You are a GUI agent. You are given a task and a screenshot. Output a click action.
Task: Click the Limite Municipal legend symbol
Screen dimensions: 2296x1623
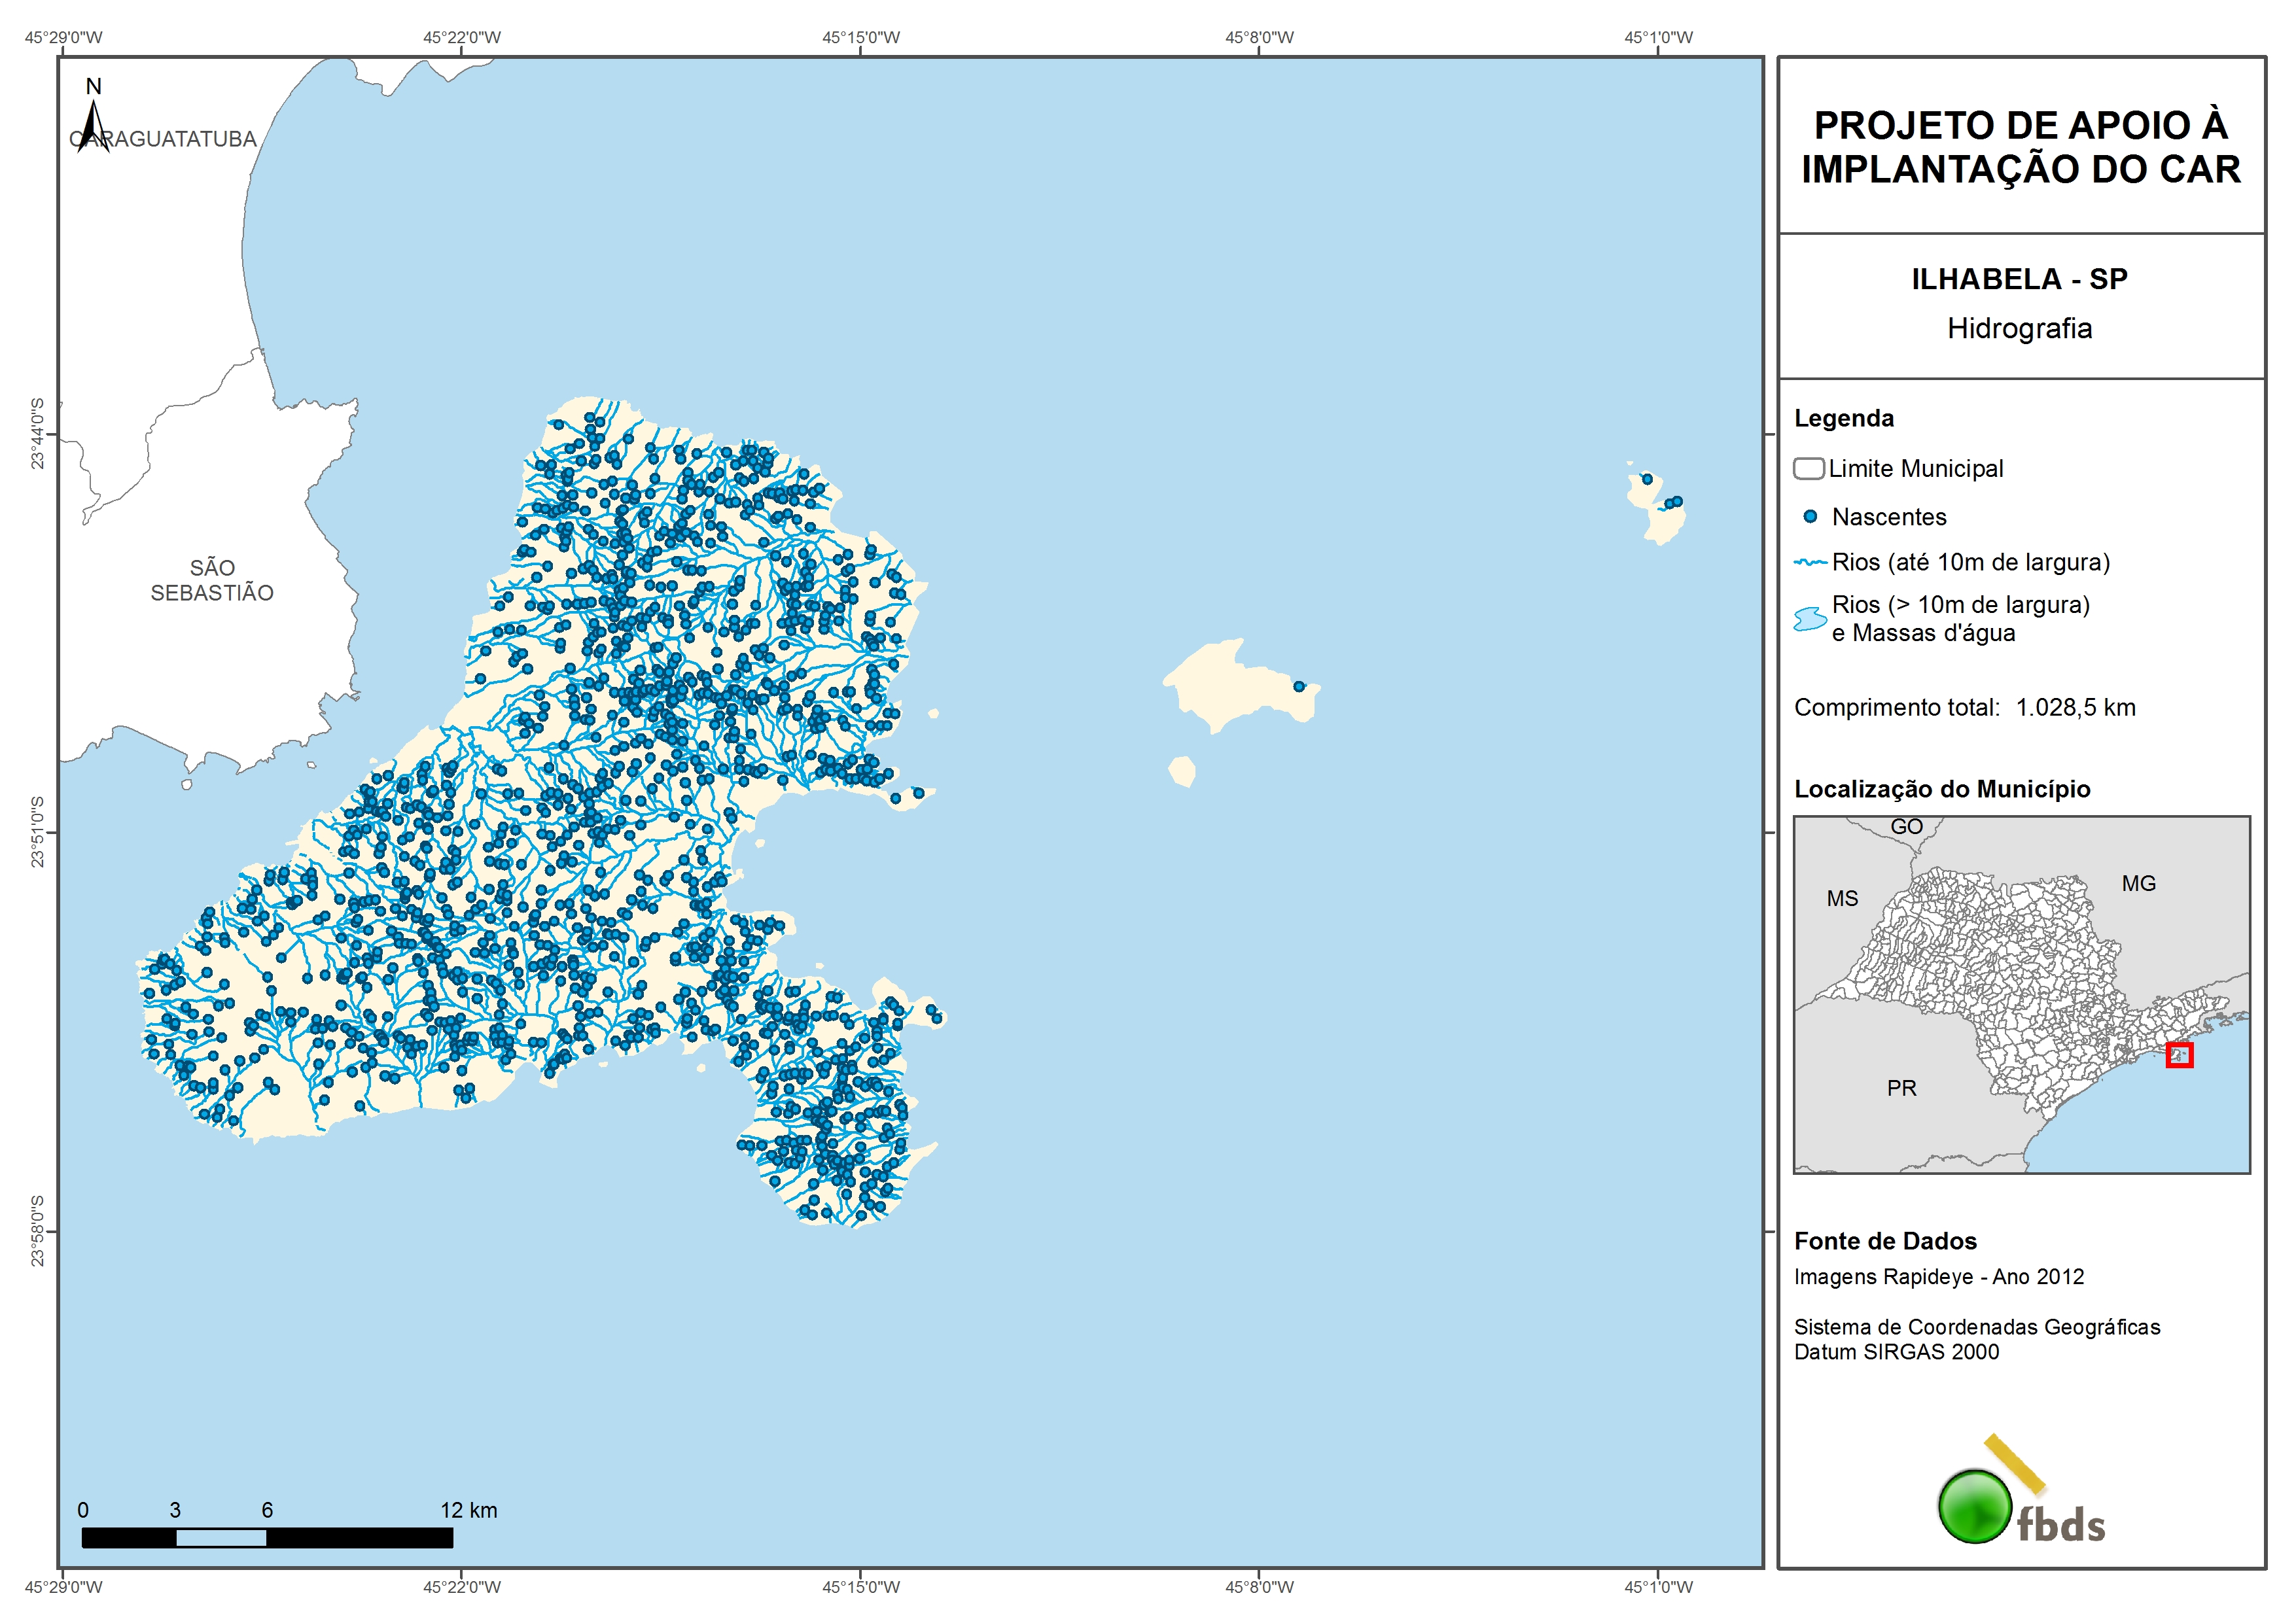1808,468
